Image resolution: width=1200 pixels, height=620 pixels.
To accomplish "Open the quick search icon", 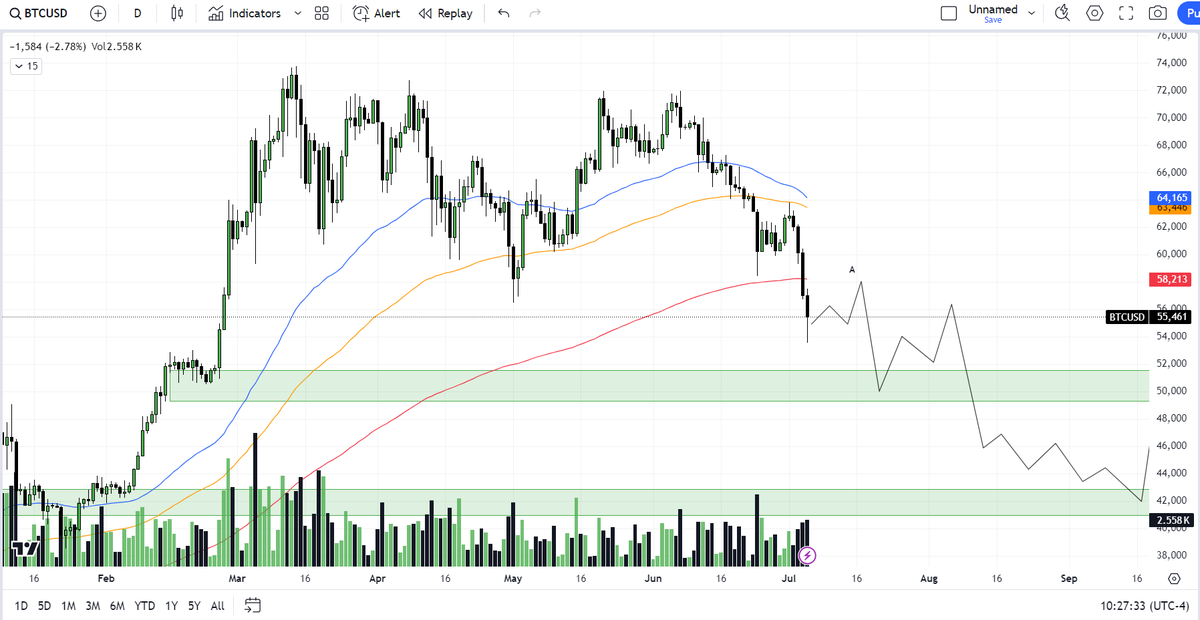I will click(x=1062, y=14).
